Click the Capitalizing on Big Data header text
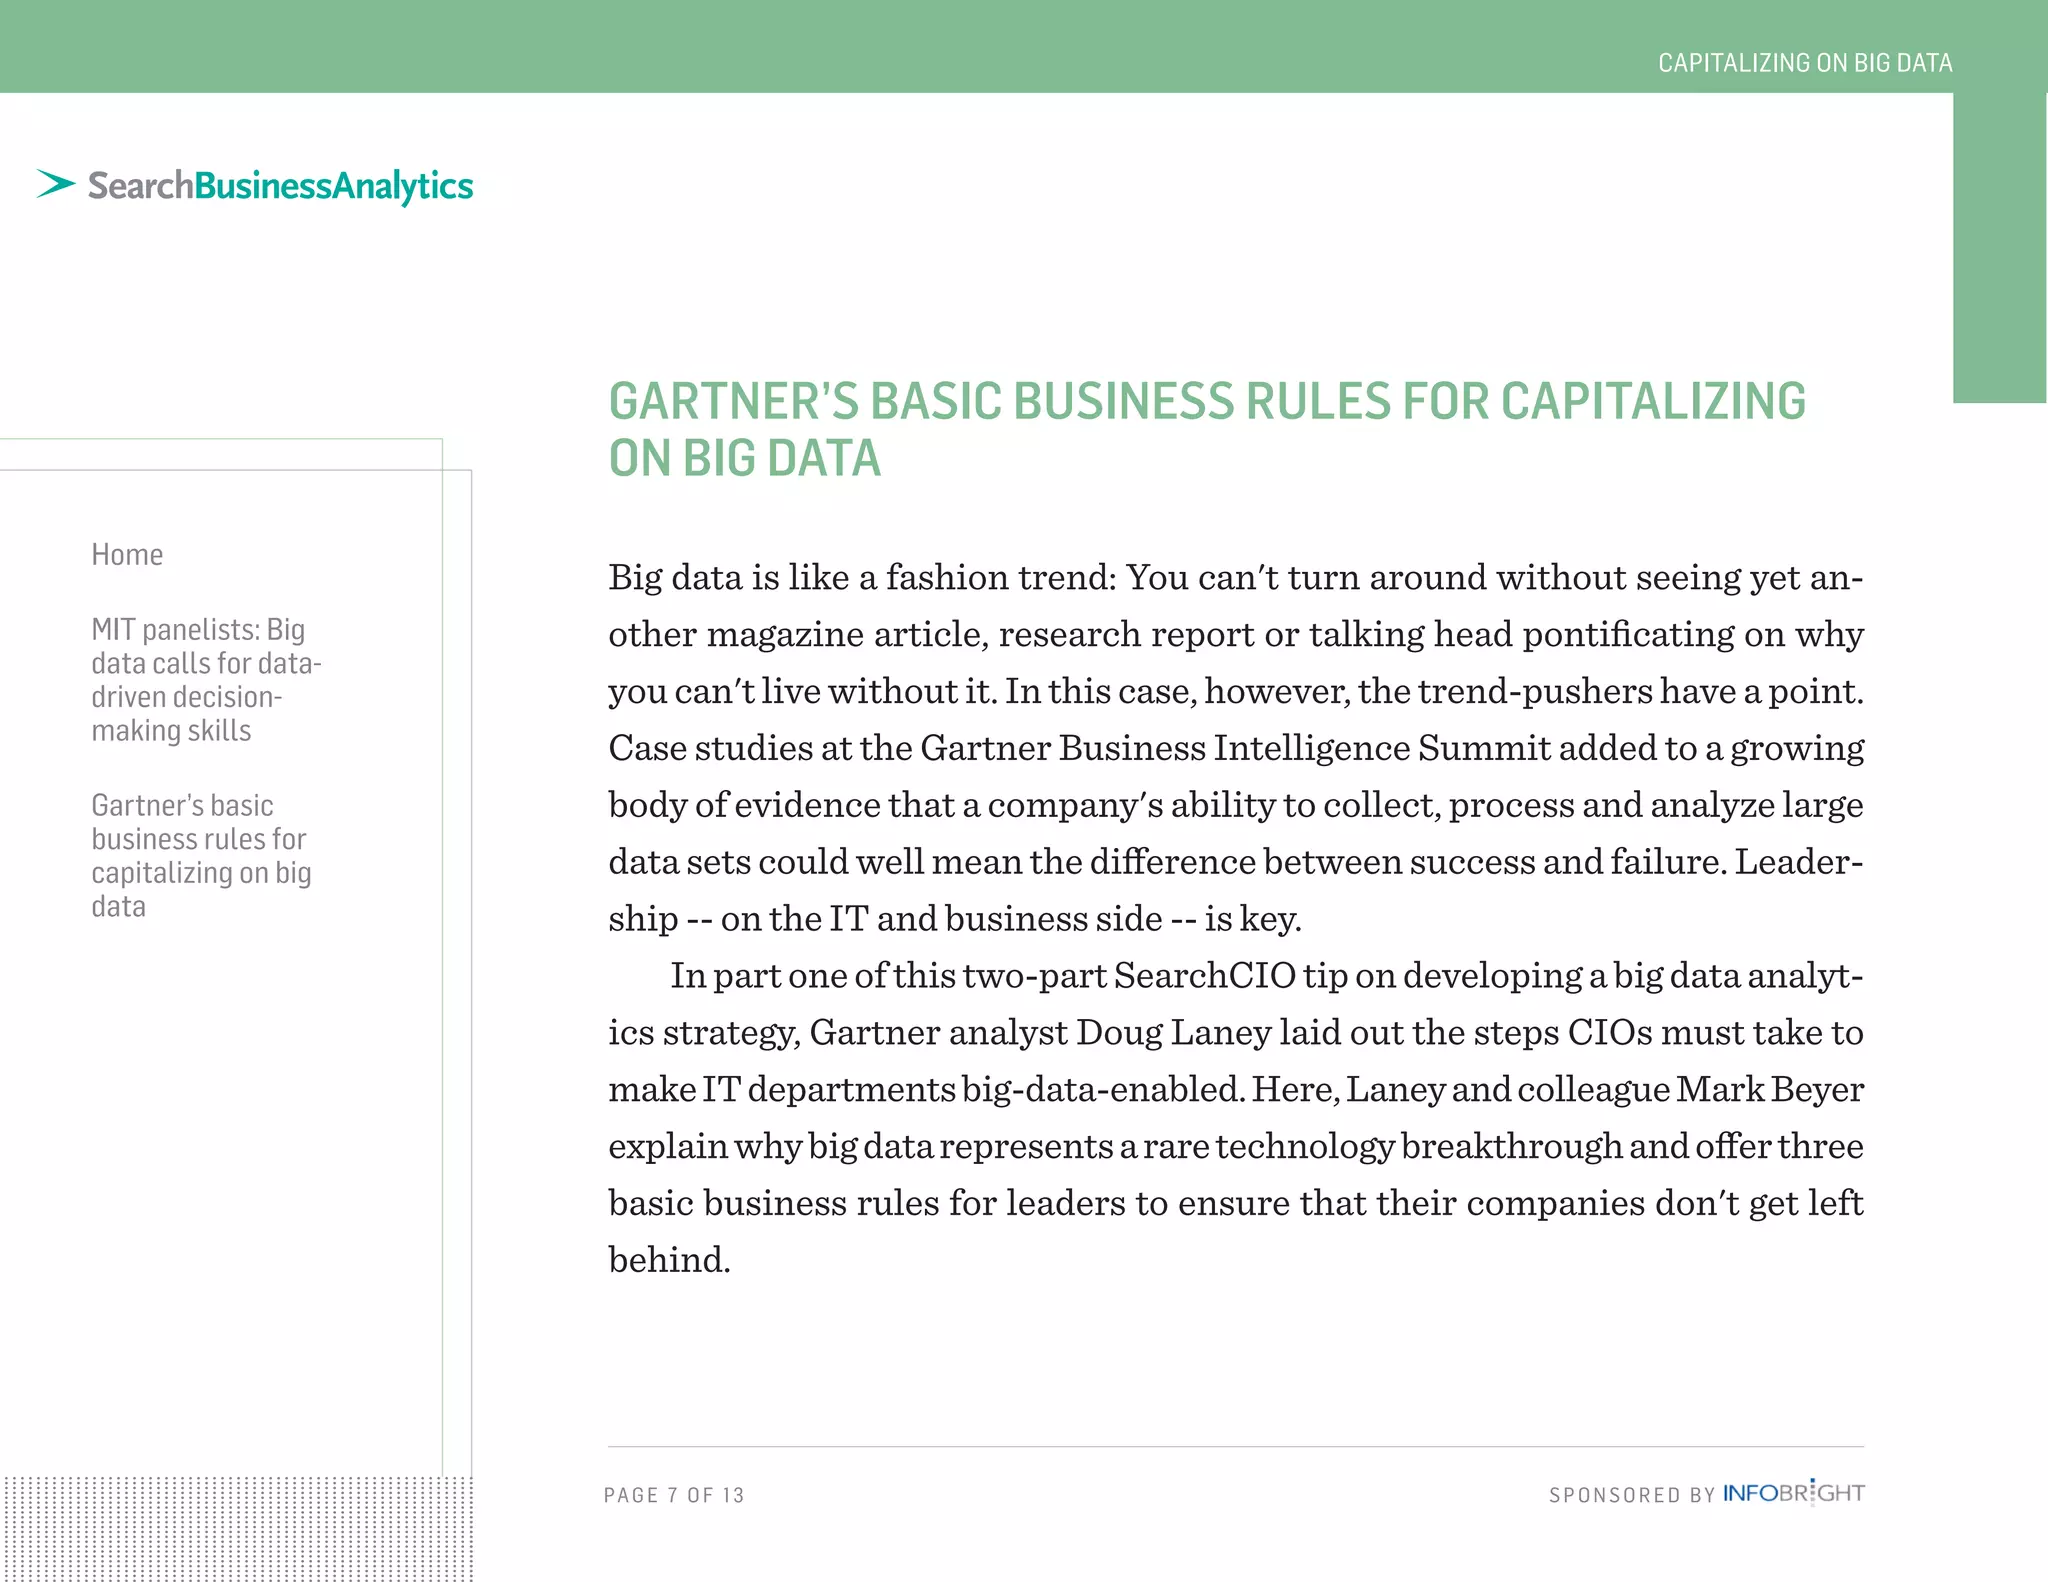Image resolution: width=2048 pixels, height=1582 pixels. click(x=1805, y=63)
